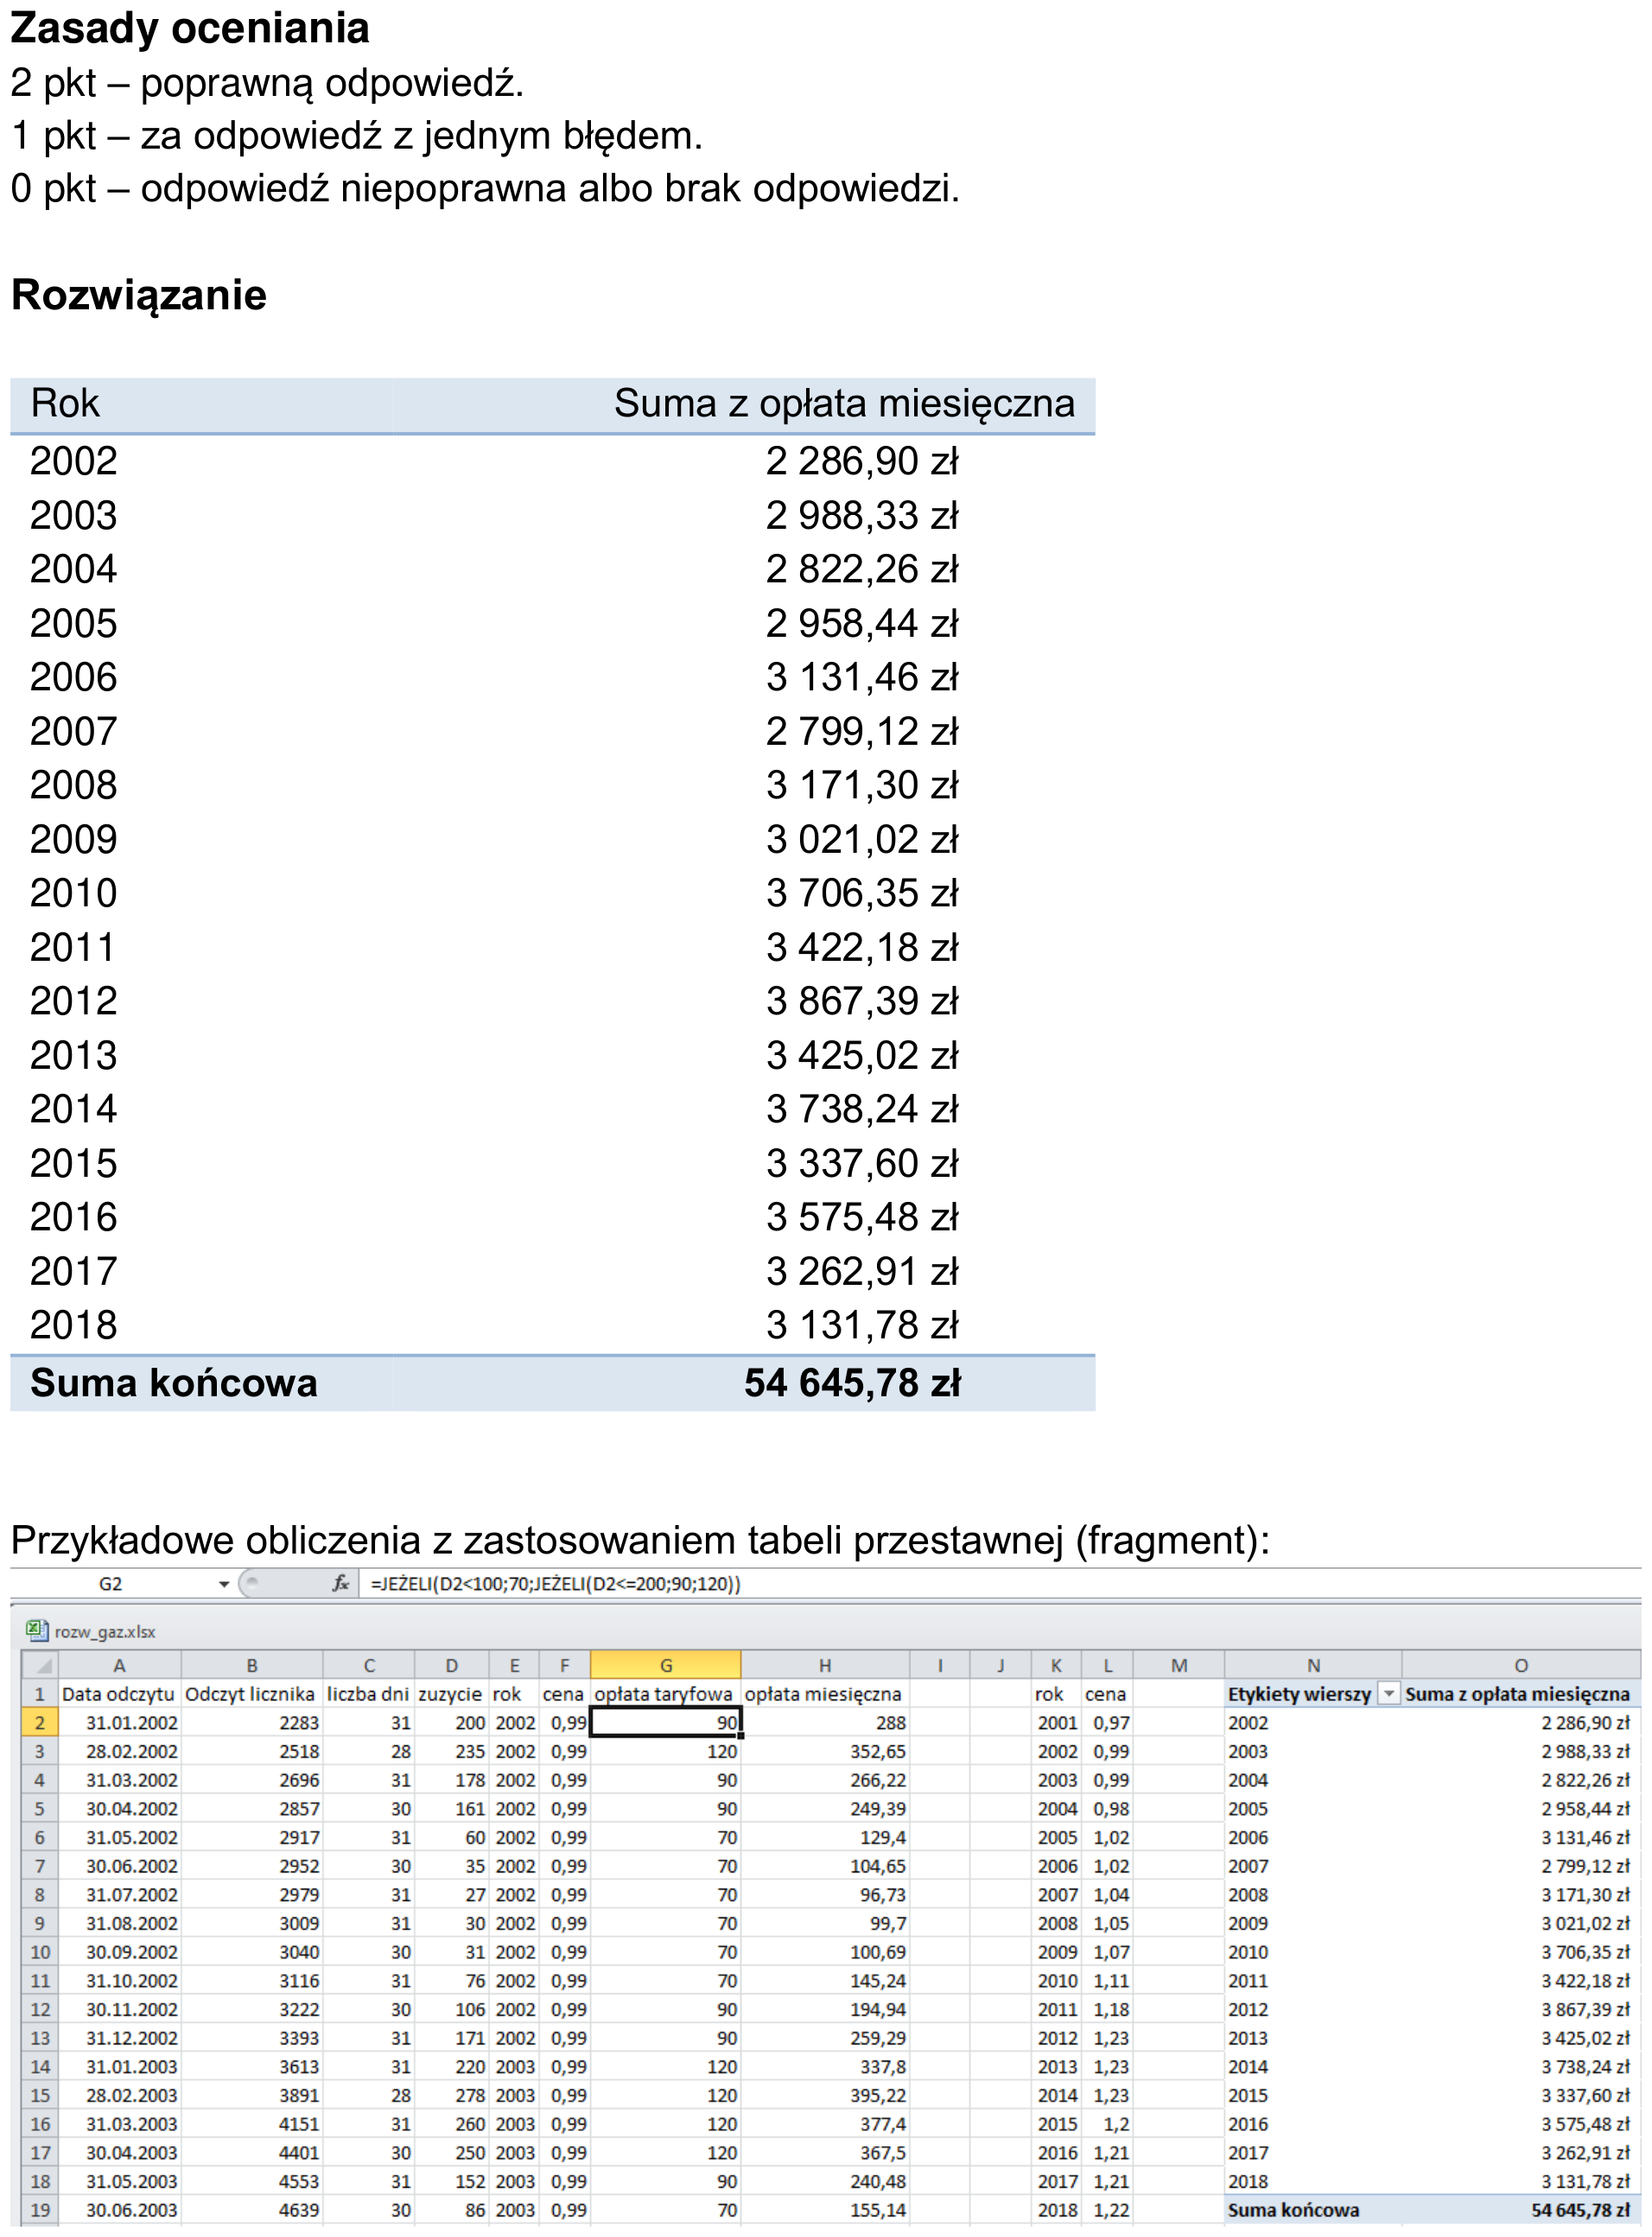Click the 'Rok' header in the solution table
This screenshot has width=1652, height=2237.
pyautogui.click(x=65, y=403)
